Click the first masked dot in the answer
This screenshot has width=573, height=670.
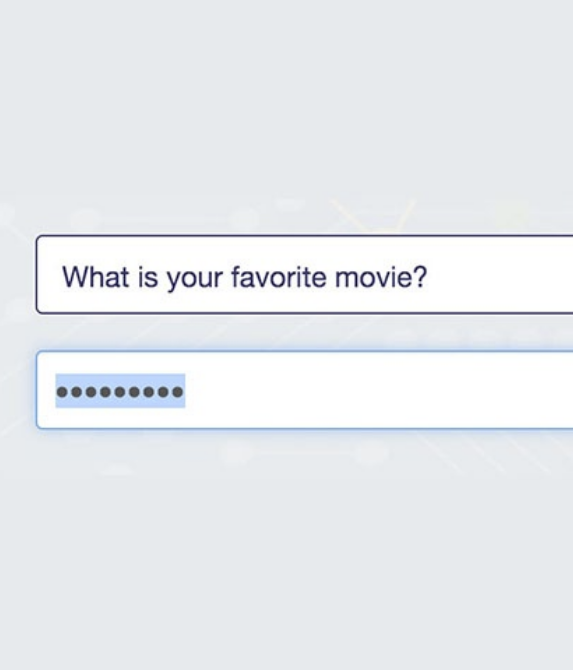click(x=62, y=392)
